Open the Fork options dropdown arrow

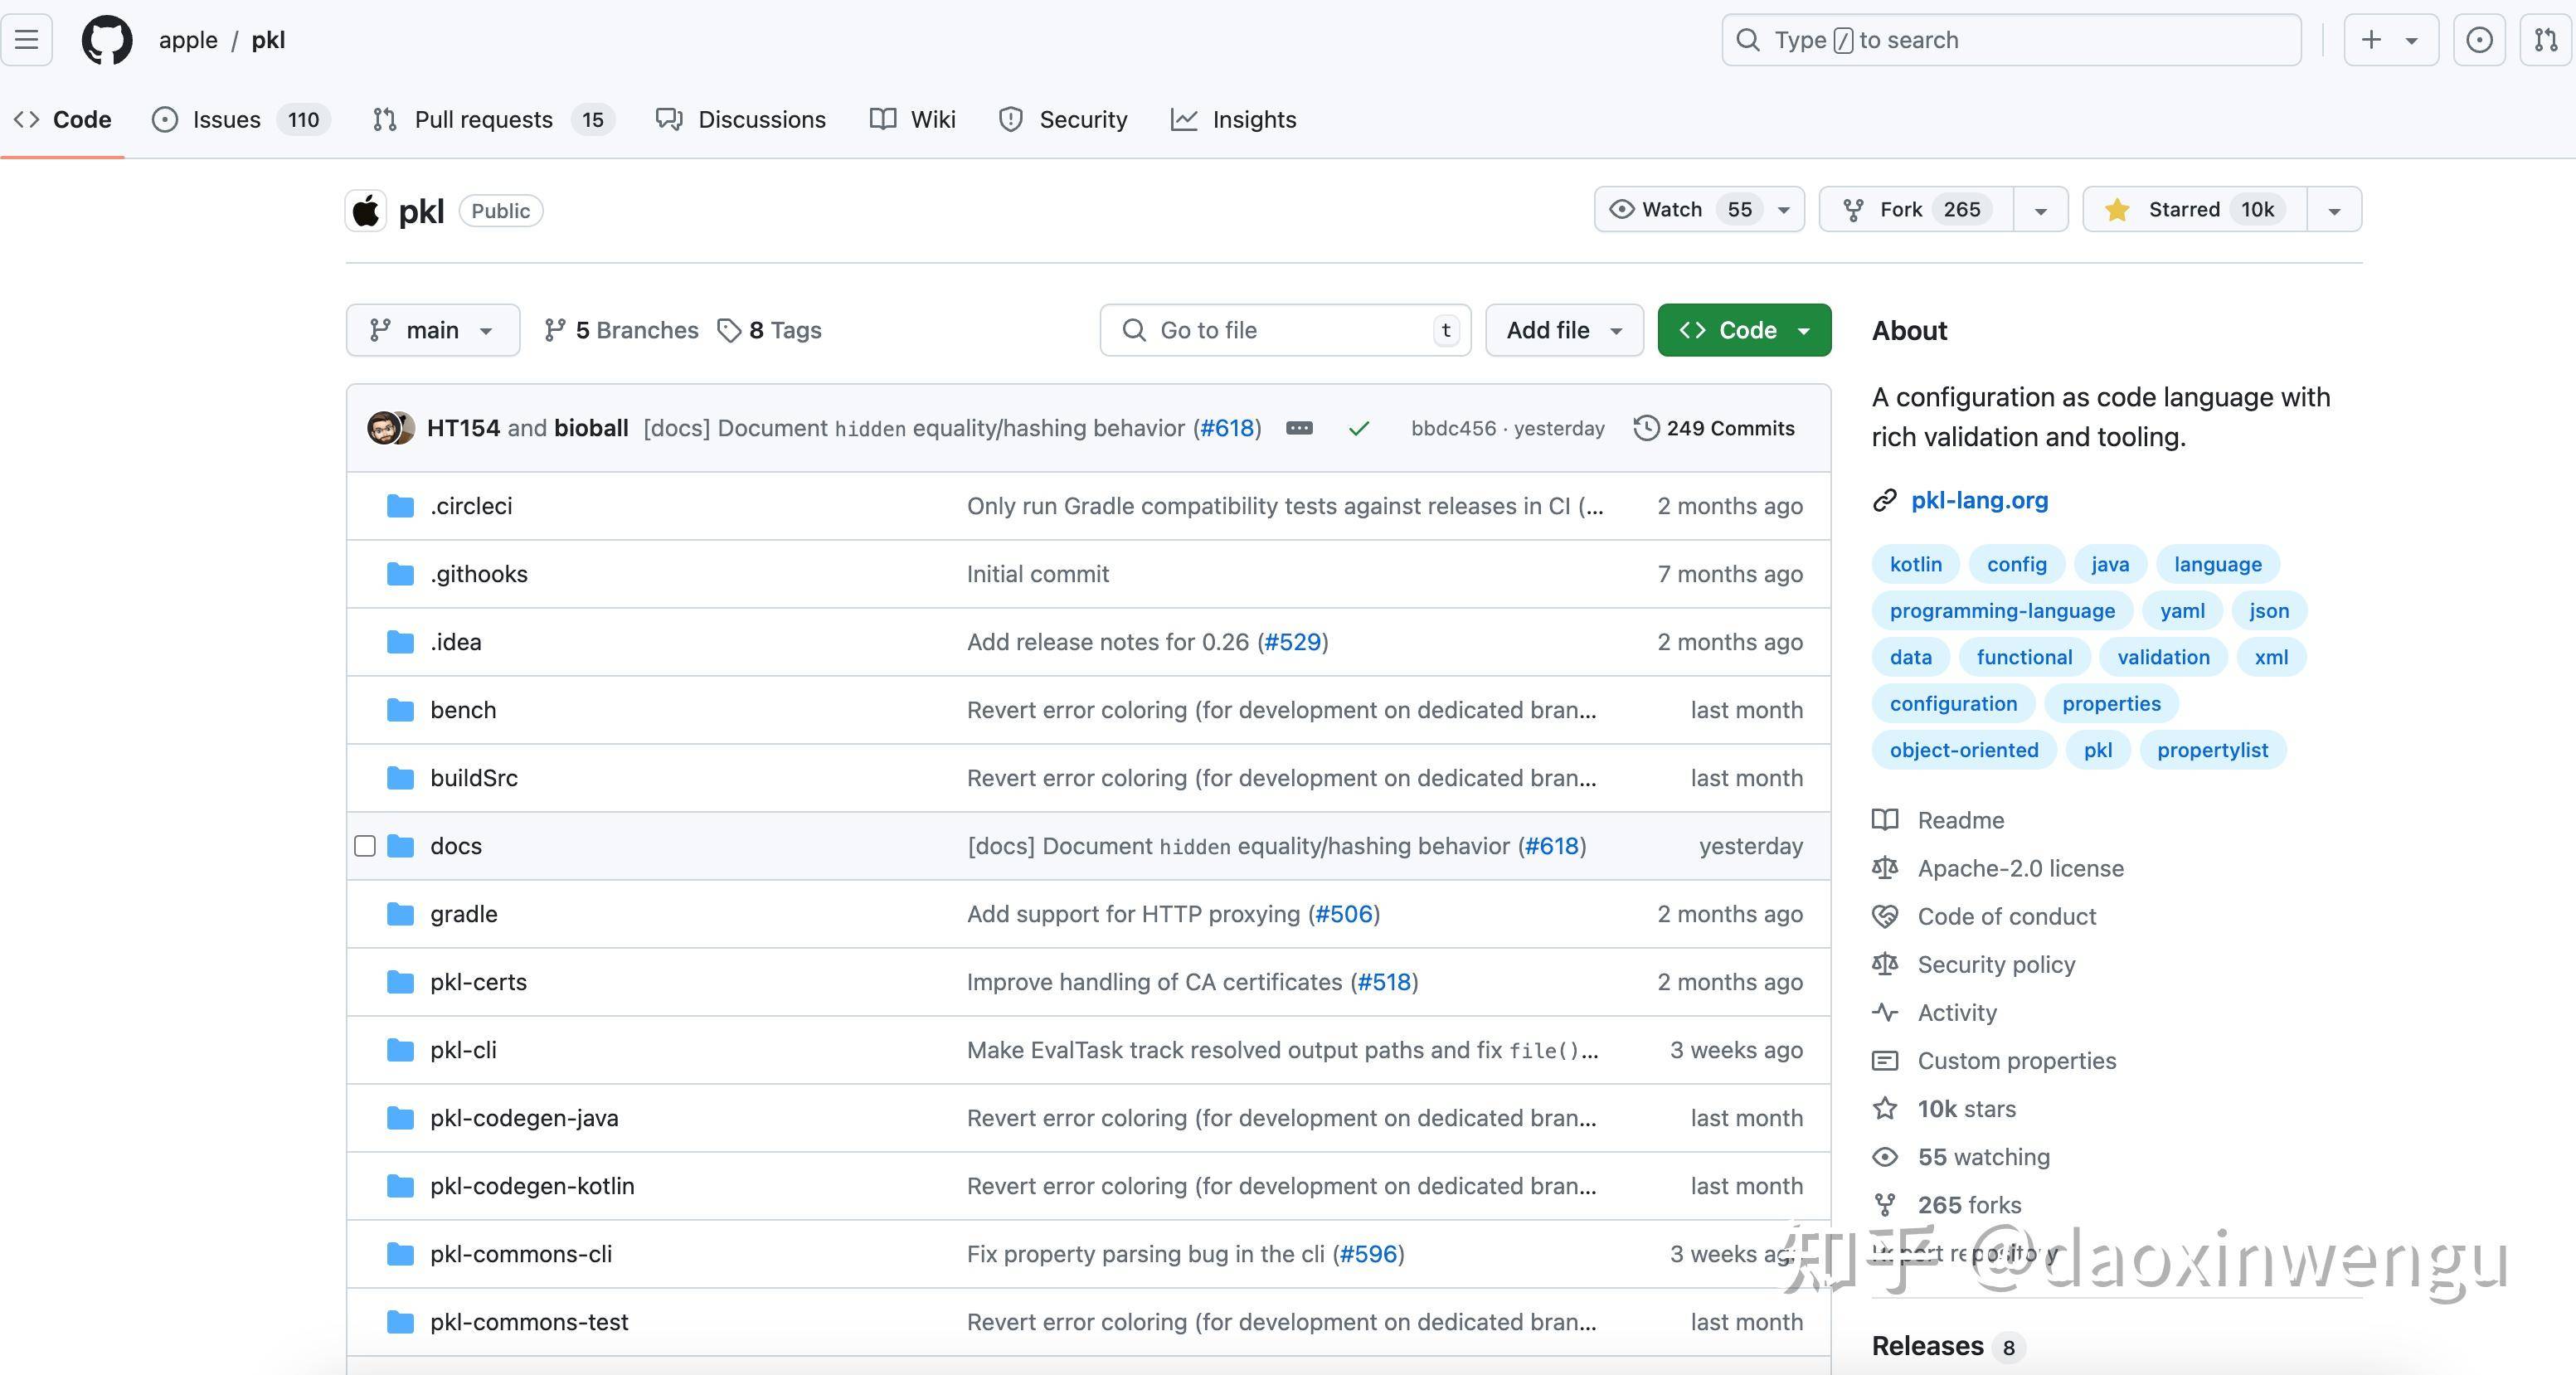2041,210
